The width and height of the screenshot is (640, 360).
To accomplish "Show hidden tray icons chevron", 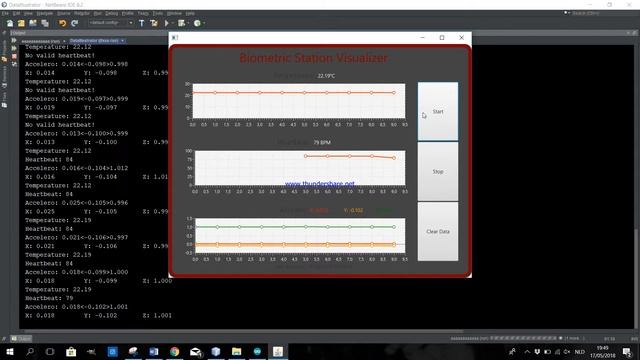I will pyautogui.click(x=527, y=351).
